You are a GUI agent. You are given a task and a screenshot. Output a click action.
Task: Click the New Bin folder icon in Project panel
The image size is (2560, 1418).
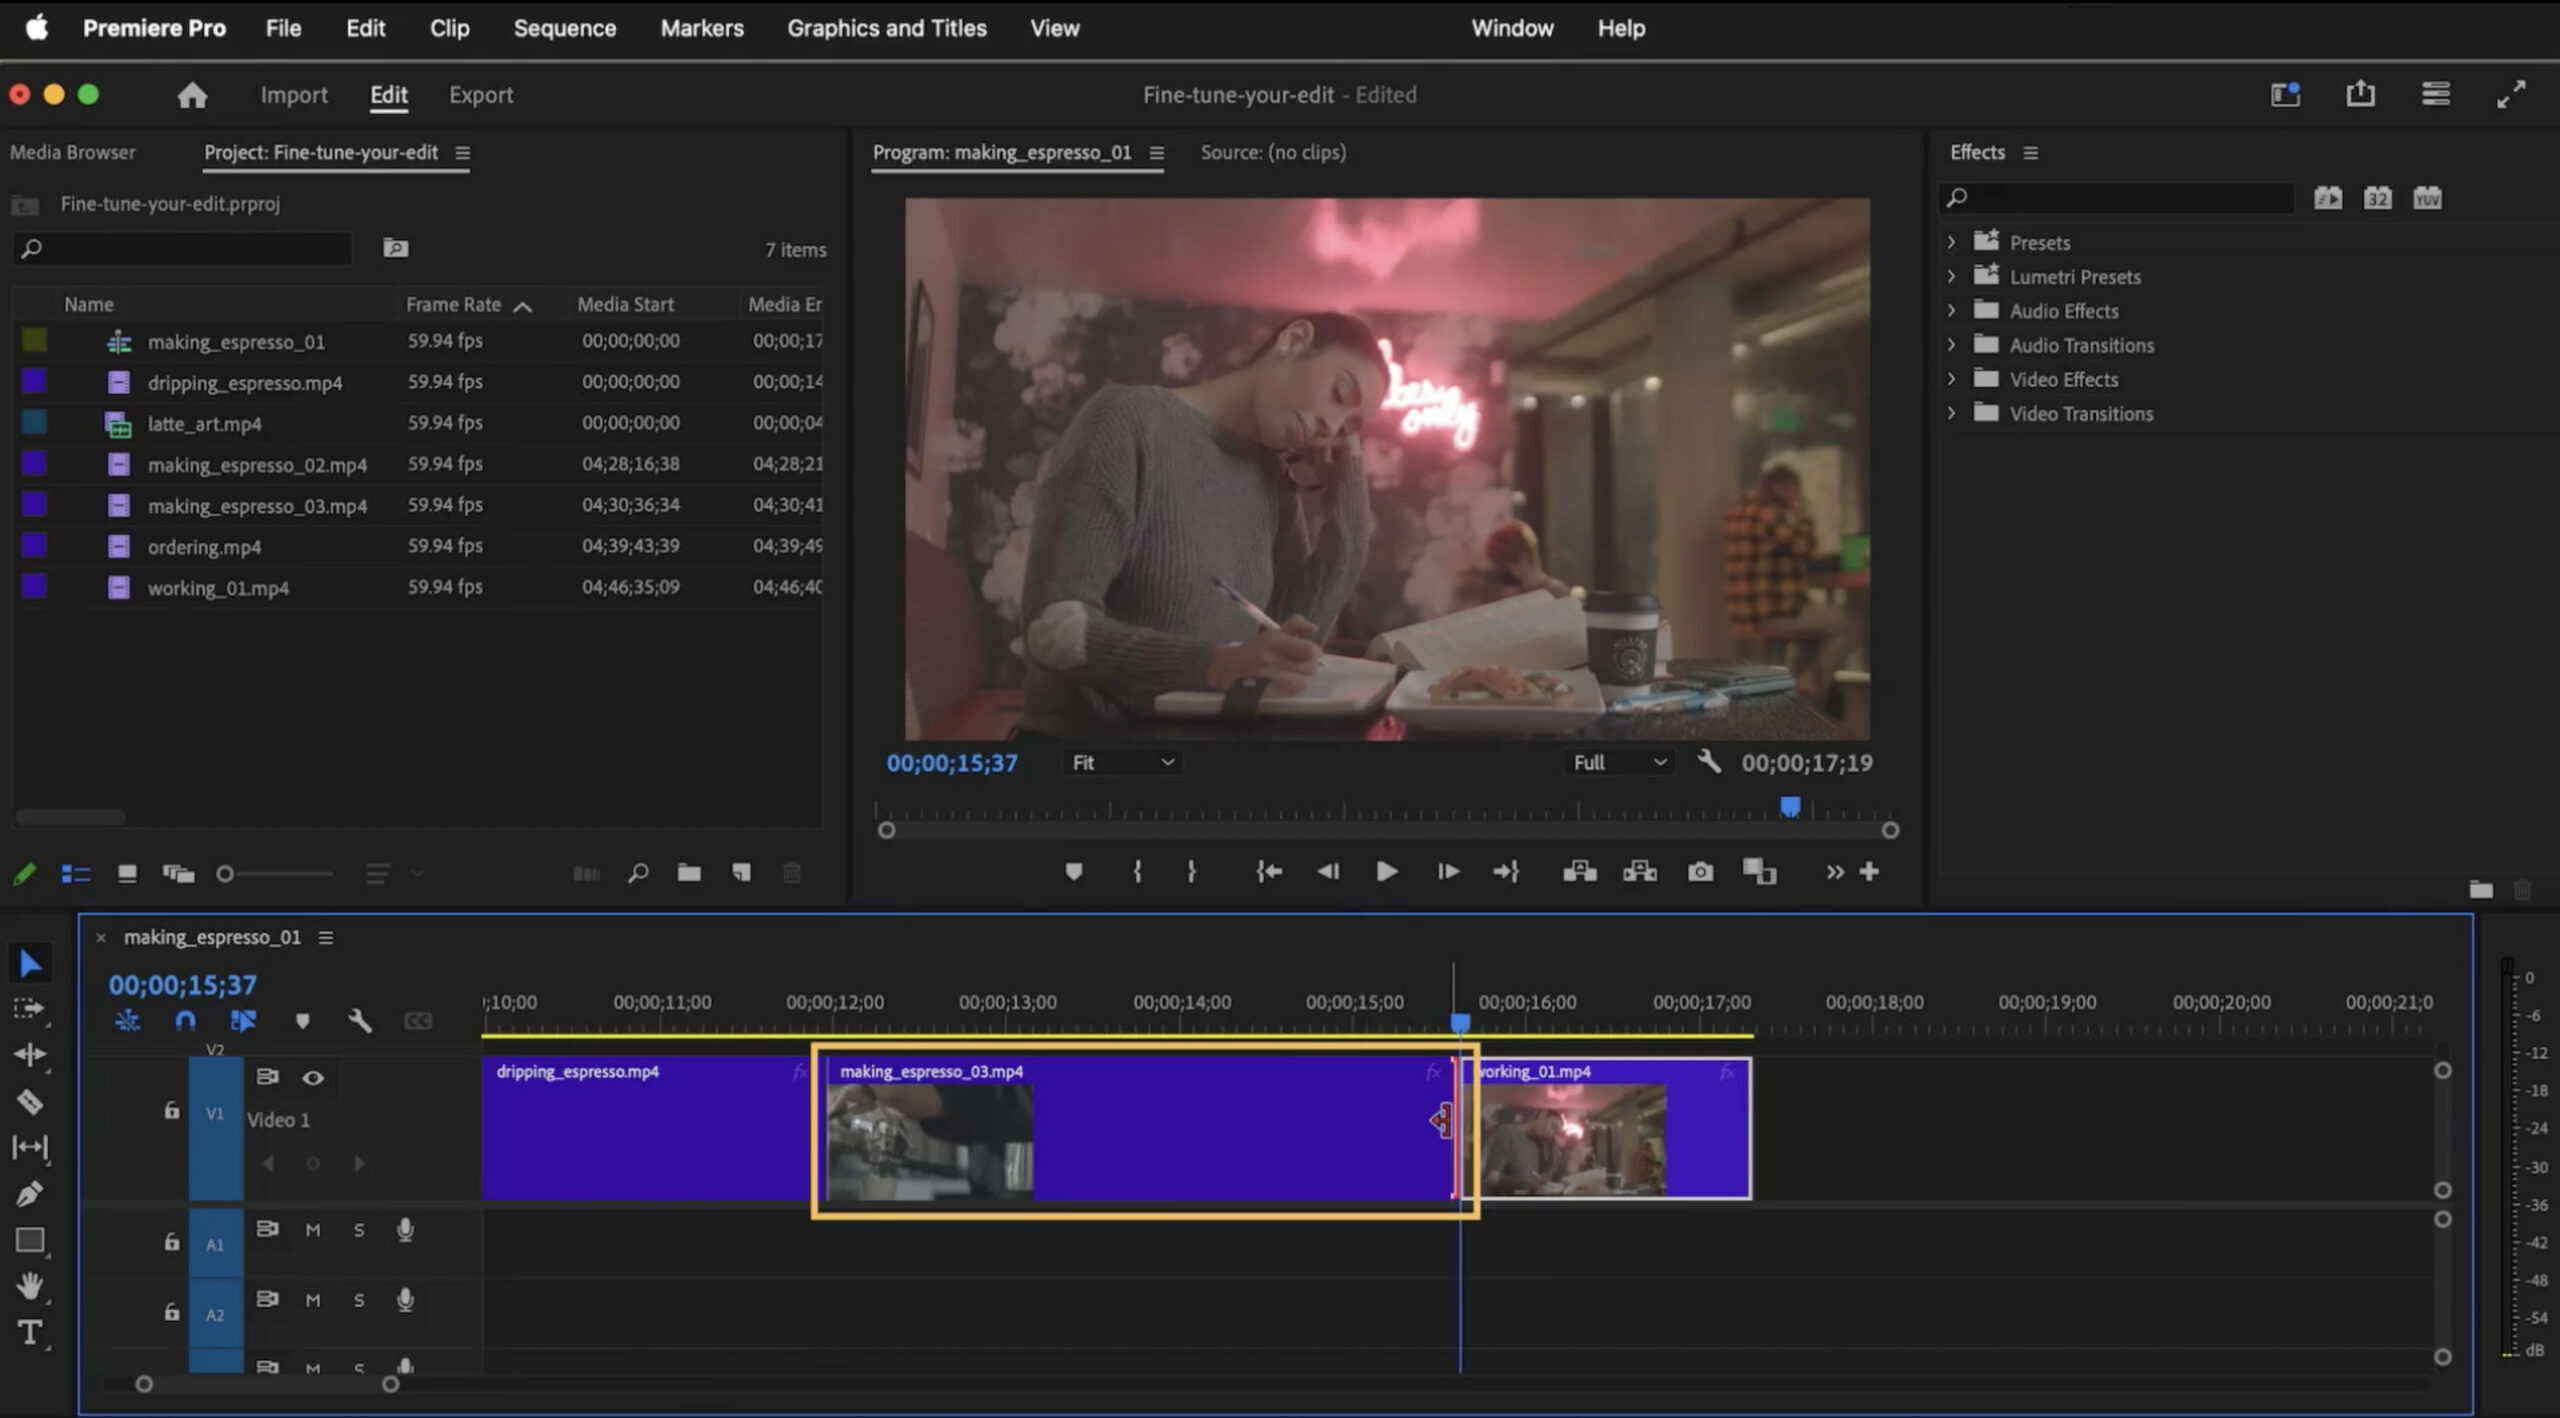coord(689,873)
